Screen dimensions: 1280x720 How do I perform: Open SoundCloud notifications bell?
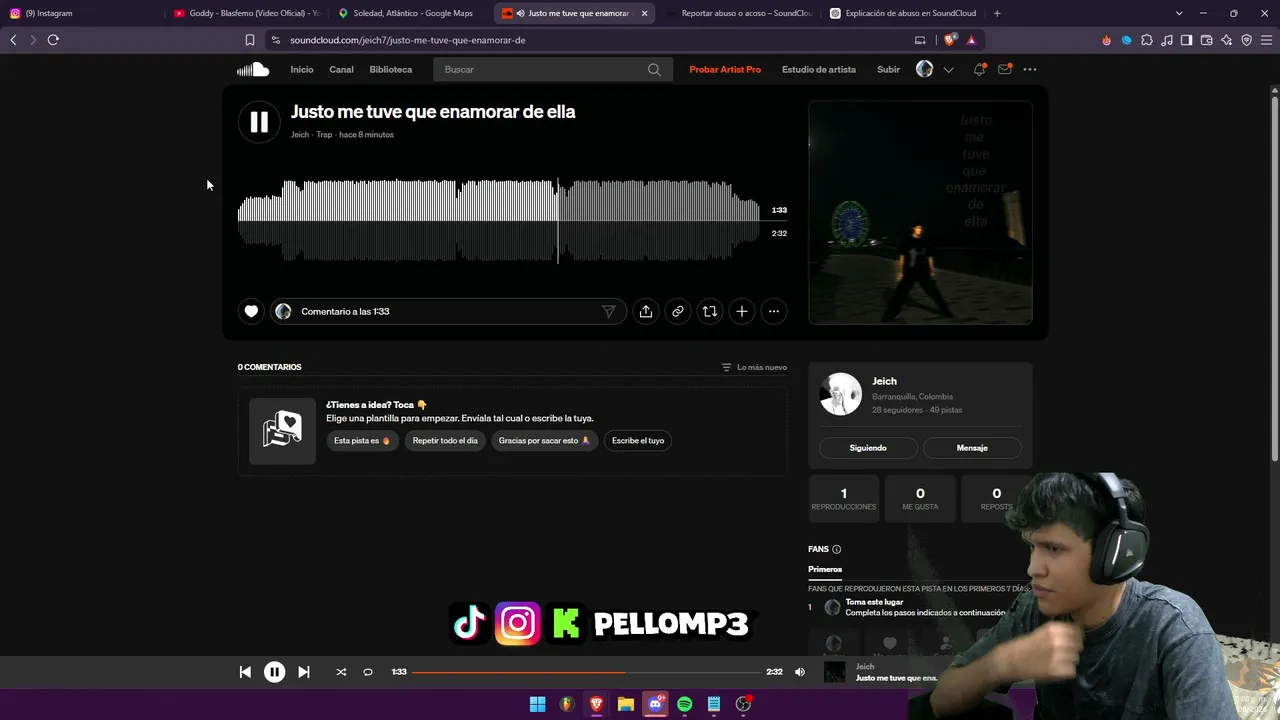(x=979, y=69)
